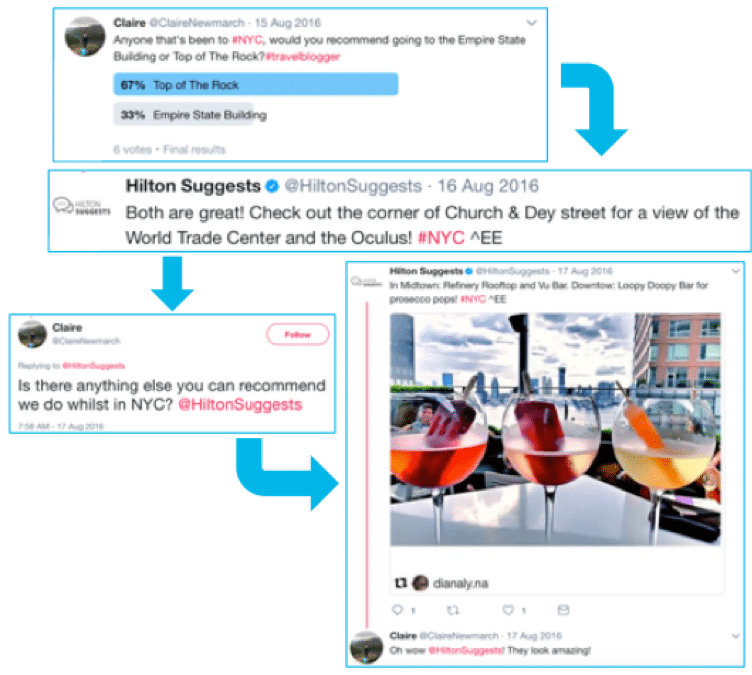Image resolution: width=752 pixels, height=675 pixels.
Task: Click the retweet symbol beside dianaly.na
Action: click(x=400, y=583)
